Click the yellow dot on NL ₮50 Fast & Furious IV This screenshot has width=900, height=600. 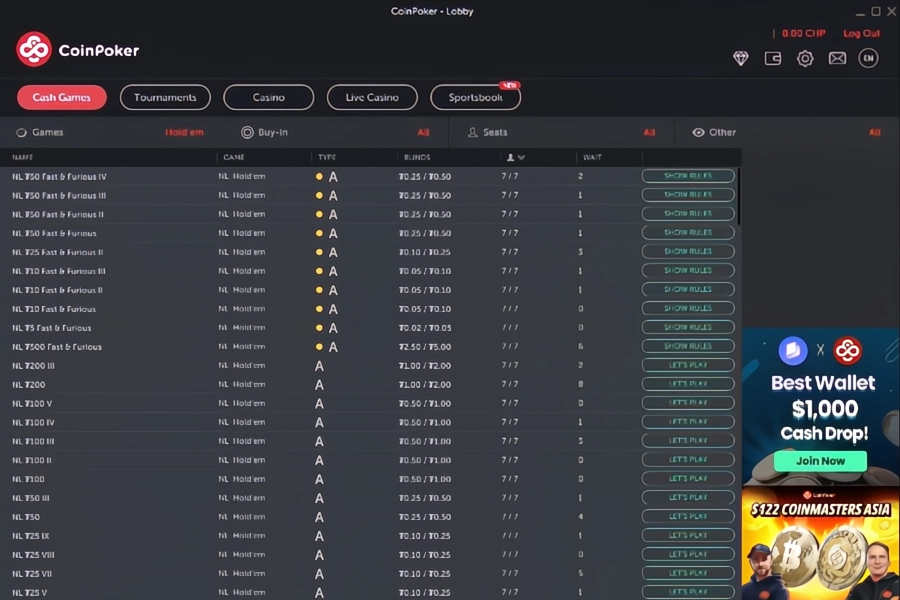319,177
